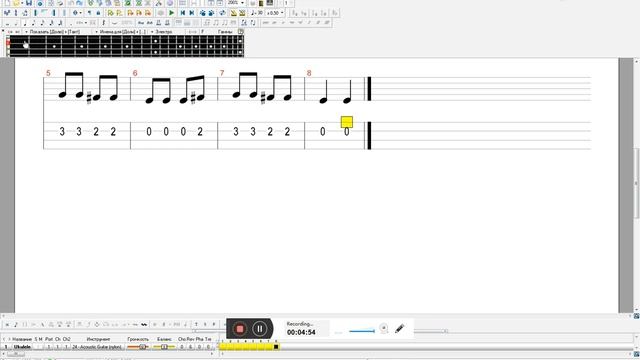Click the hand cursor dot on fretboard first fret
Image resolution: width=640 pixels, height=360 pixels.
(26, 45)
